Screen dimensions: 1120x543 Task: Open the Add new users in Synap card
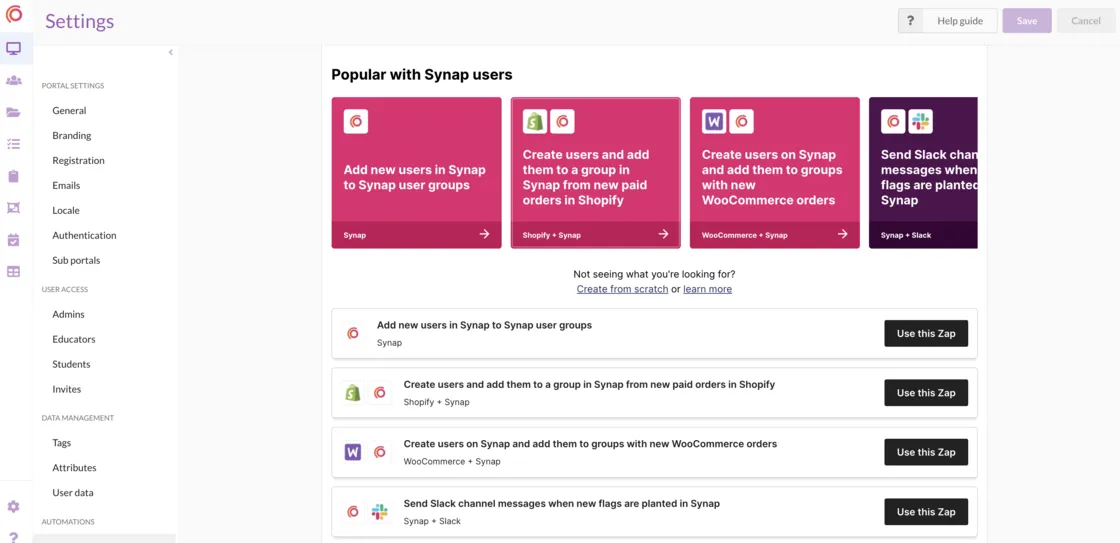click(x=416, y=173)
